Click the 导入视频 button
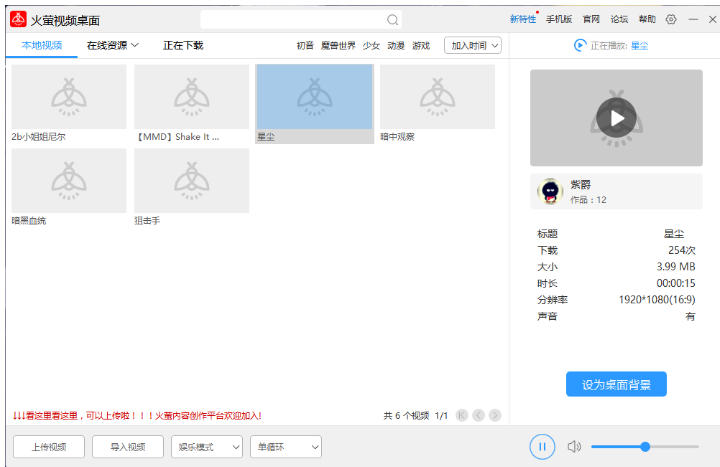 tap(128, 447)
